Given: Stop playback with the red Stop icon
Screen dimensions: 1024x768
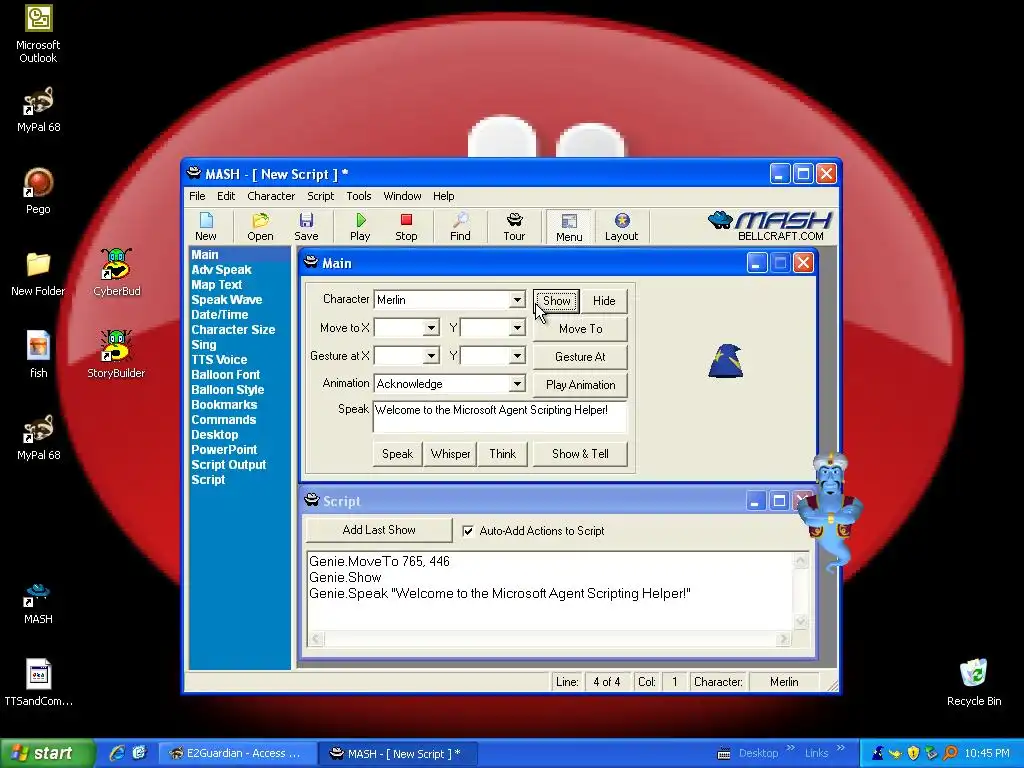Looking at the screenshot, I should point(406,227).
